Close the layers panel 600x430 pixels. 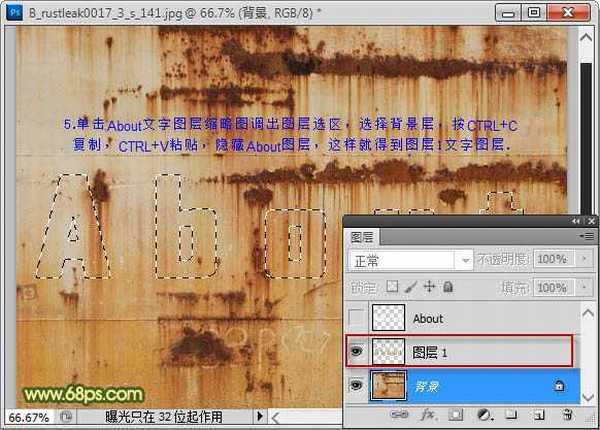click(591, 221)
